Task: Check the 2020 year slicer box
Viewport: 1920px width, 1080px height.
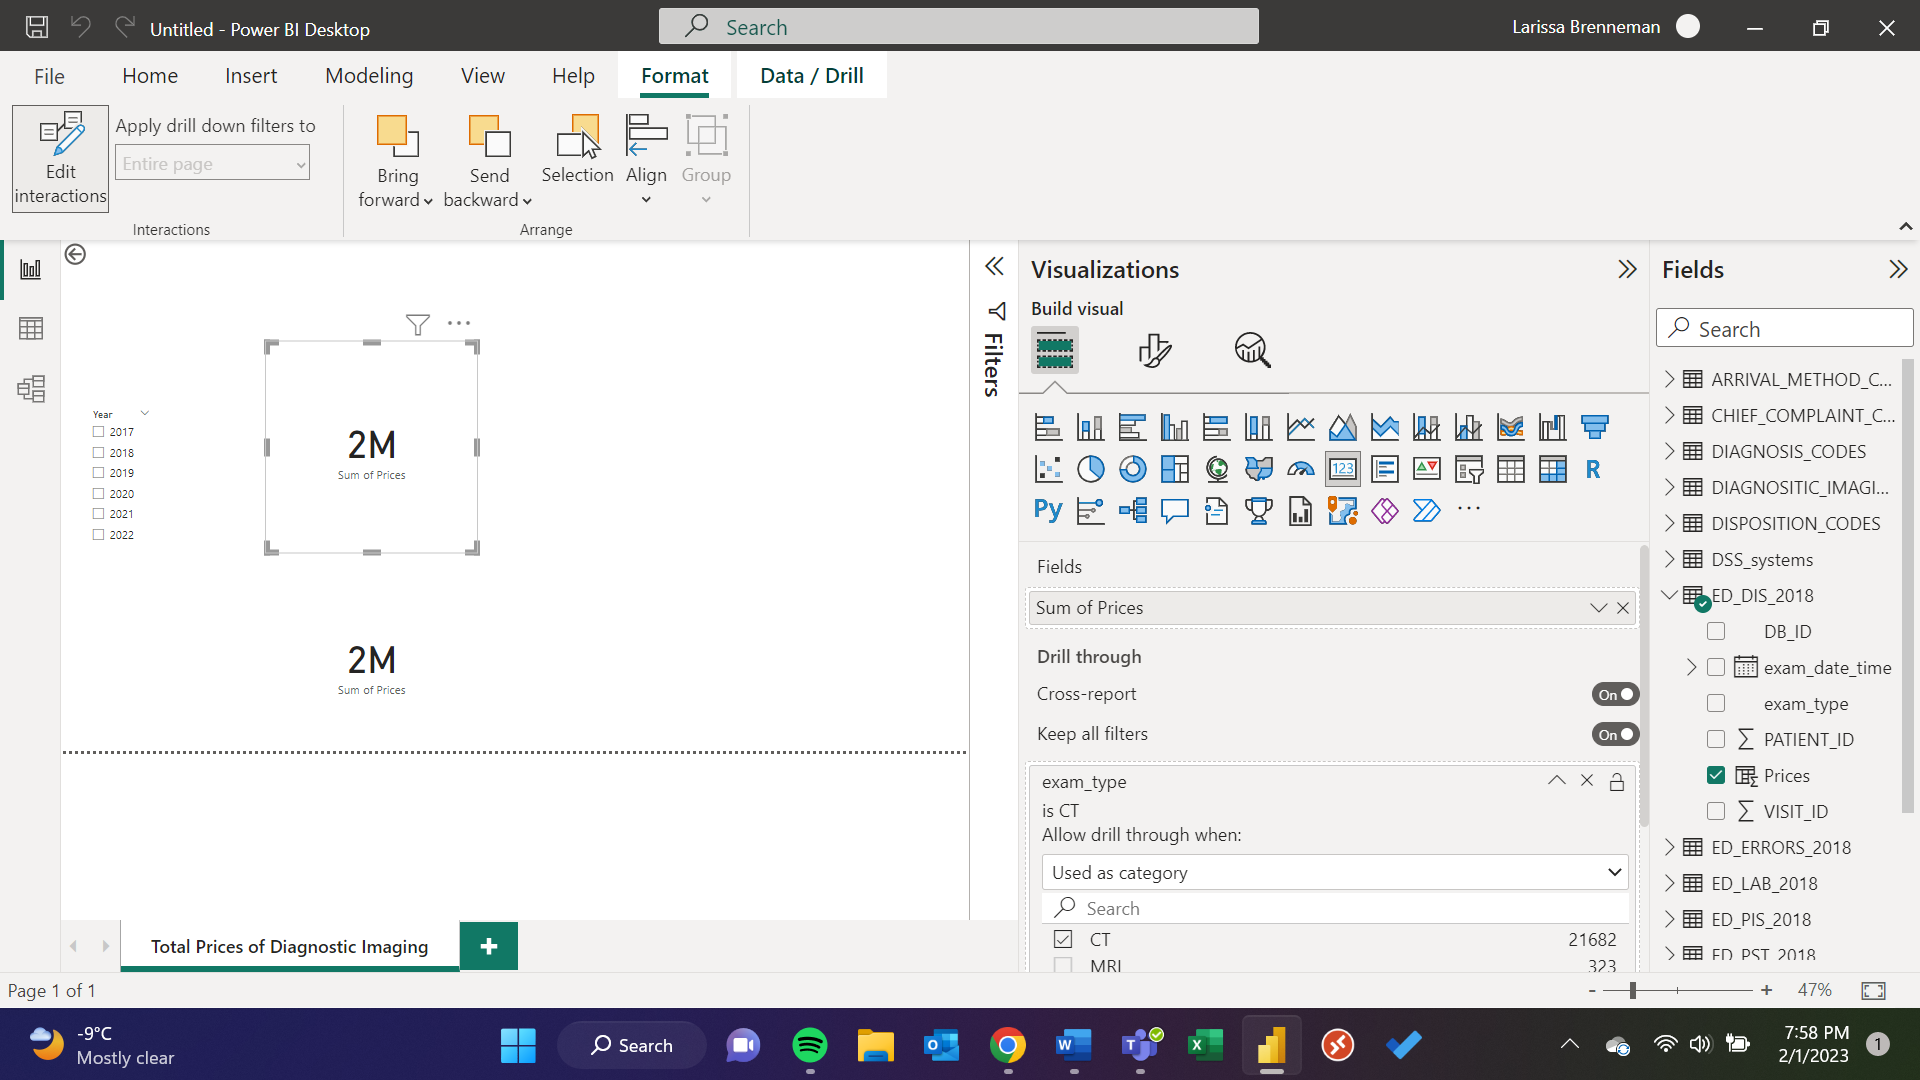Action: click(98, 494)
